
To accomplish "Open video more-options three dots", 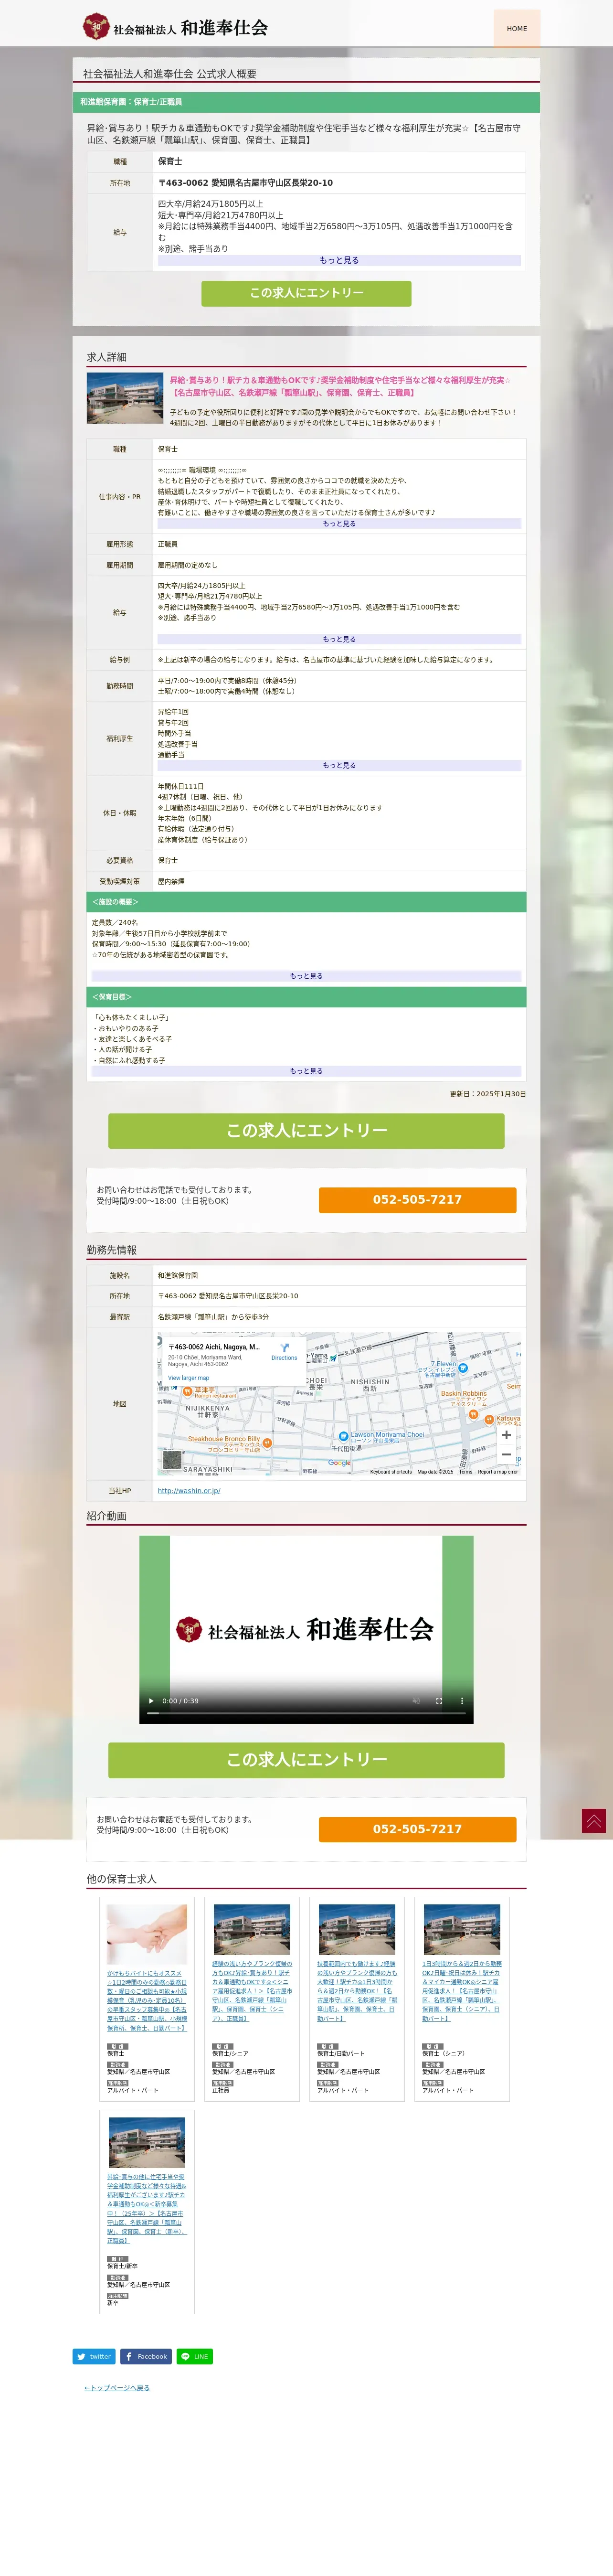I will tap(462, 1701).
